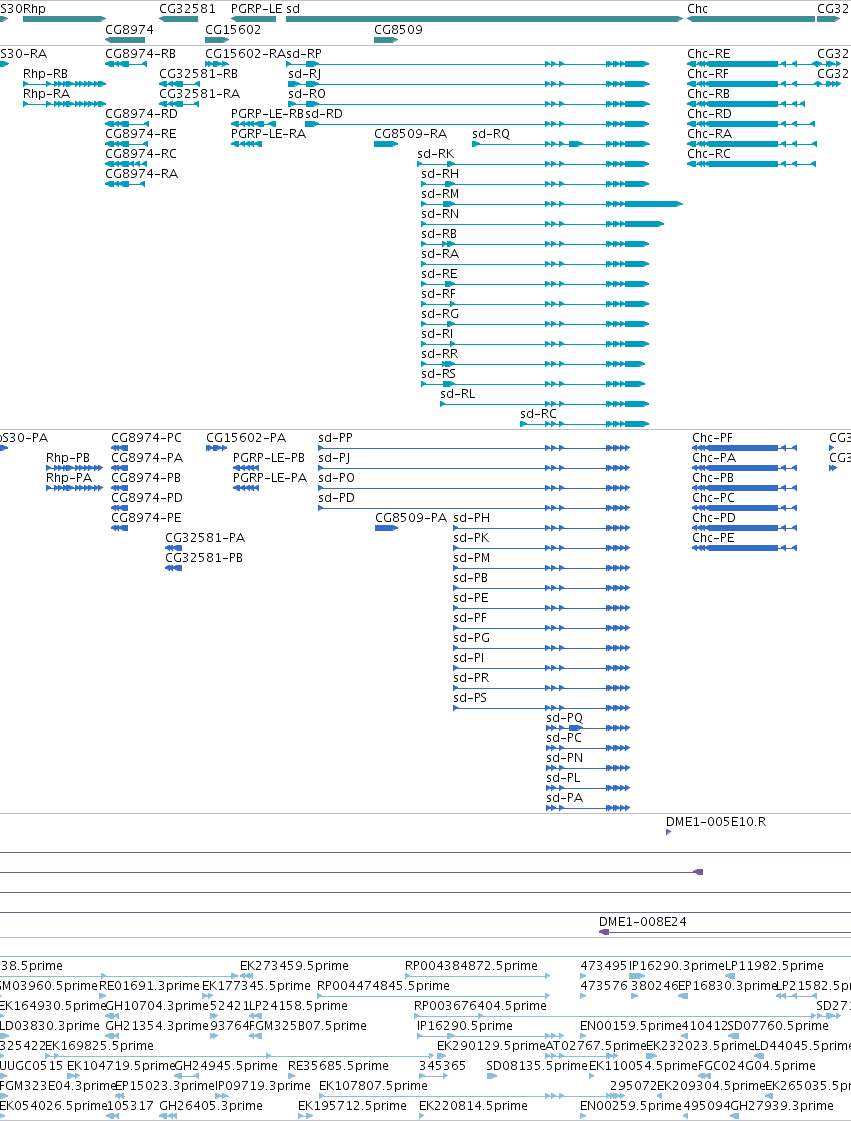
Task: Click protein Rhp-PB label
Action: tap(68, 458)
